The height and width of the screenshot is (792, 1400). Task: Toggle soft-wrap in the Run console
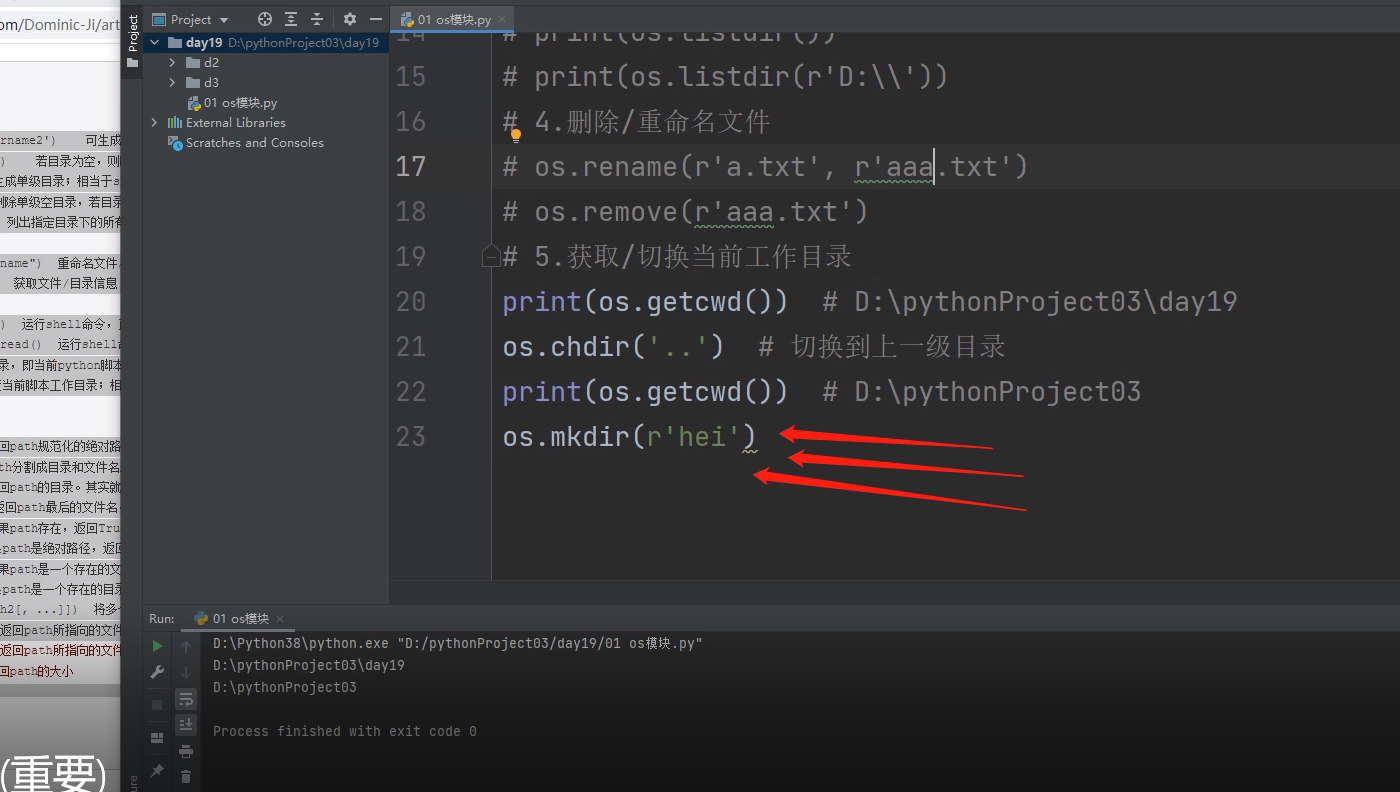pos(186,699)
